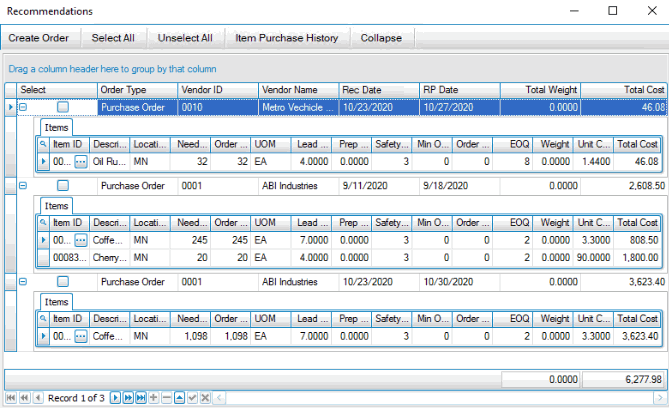The image size is (669, 408).
Task: Click the 10/30/2020 RP date cell
Action: pos(460,282)
